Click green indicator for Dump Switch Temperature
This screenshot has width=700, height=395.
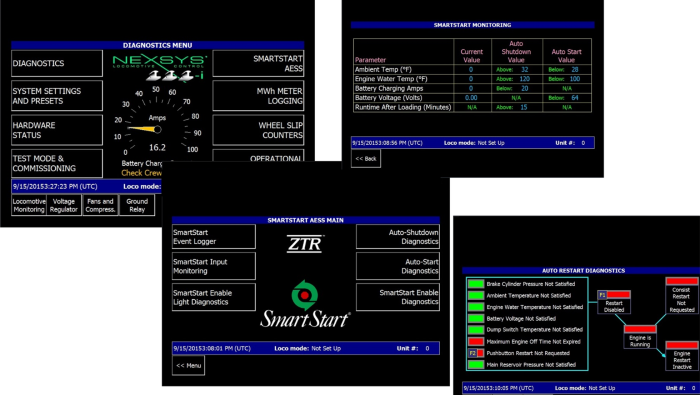476,330
